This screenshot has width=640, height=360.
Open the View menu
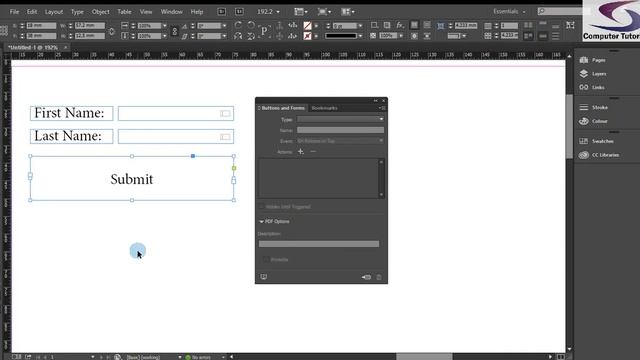[146, 11]
